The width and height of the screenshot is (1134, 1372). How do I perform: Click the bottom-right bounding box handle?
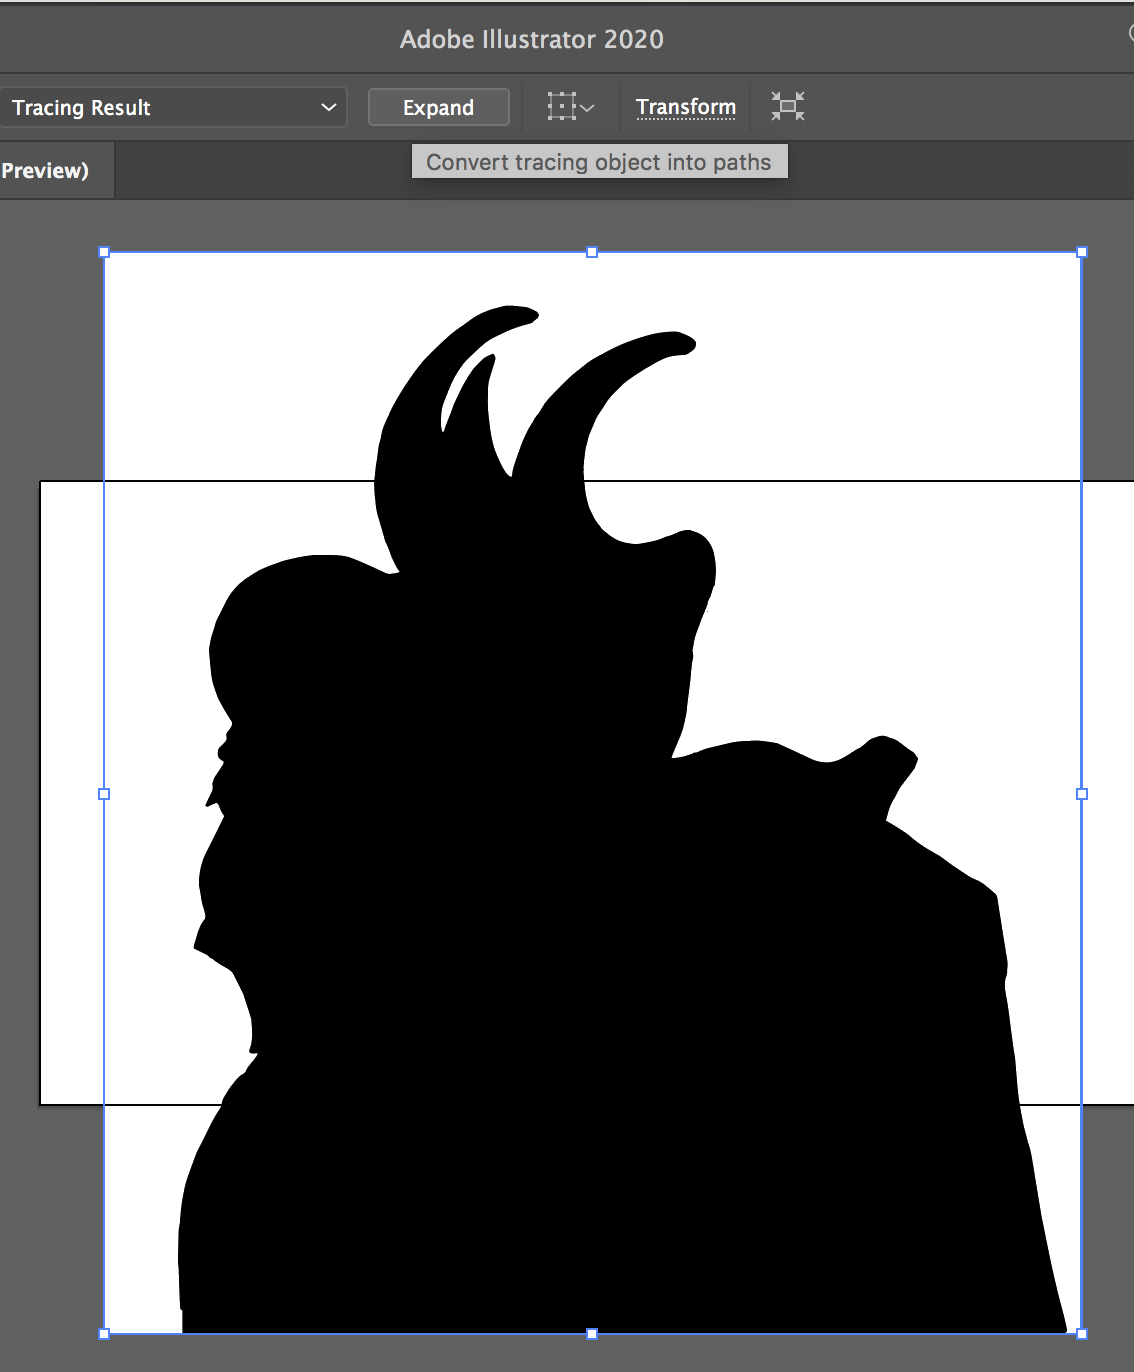[1081, 1333]
